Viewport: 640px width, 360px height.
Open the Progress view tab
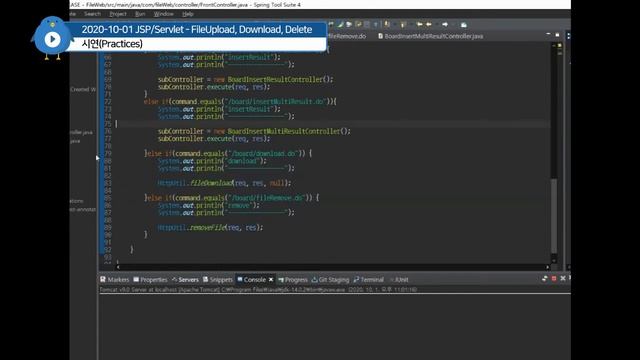[293, 280]
